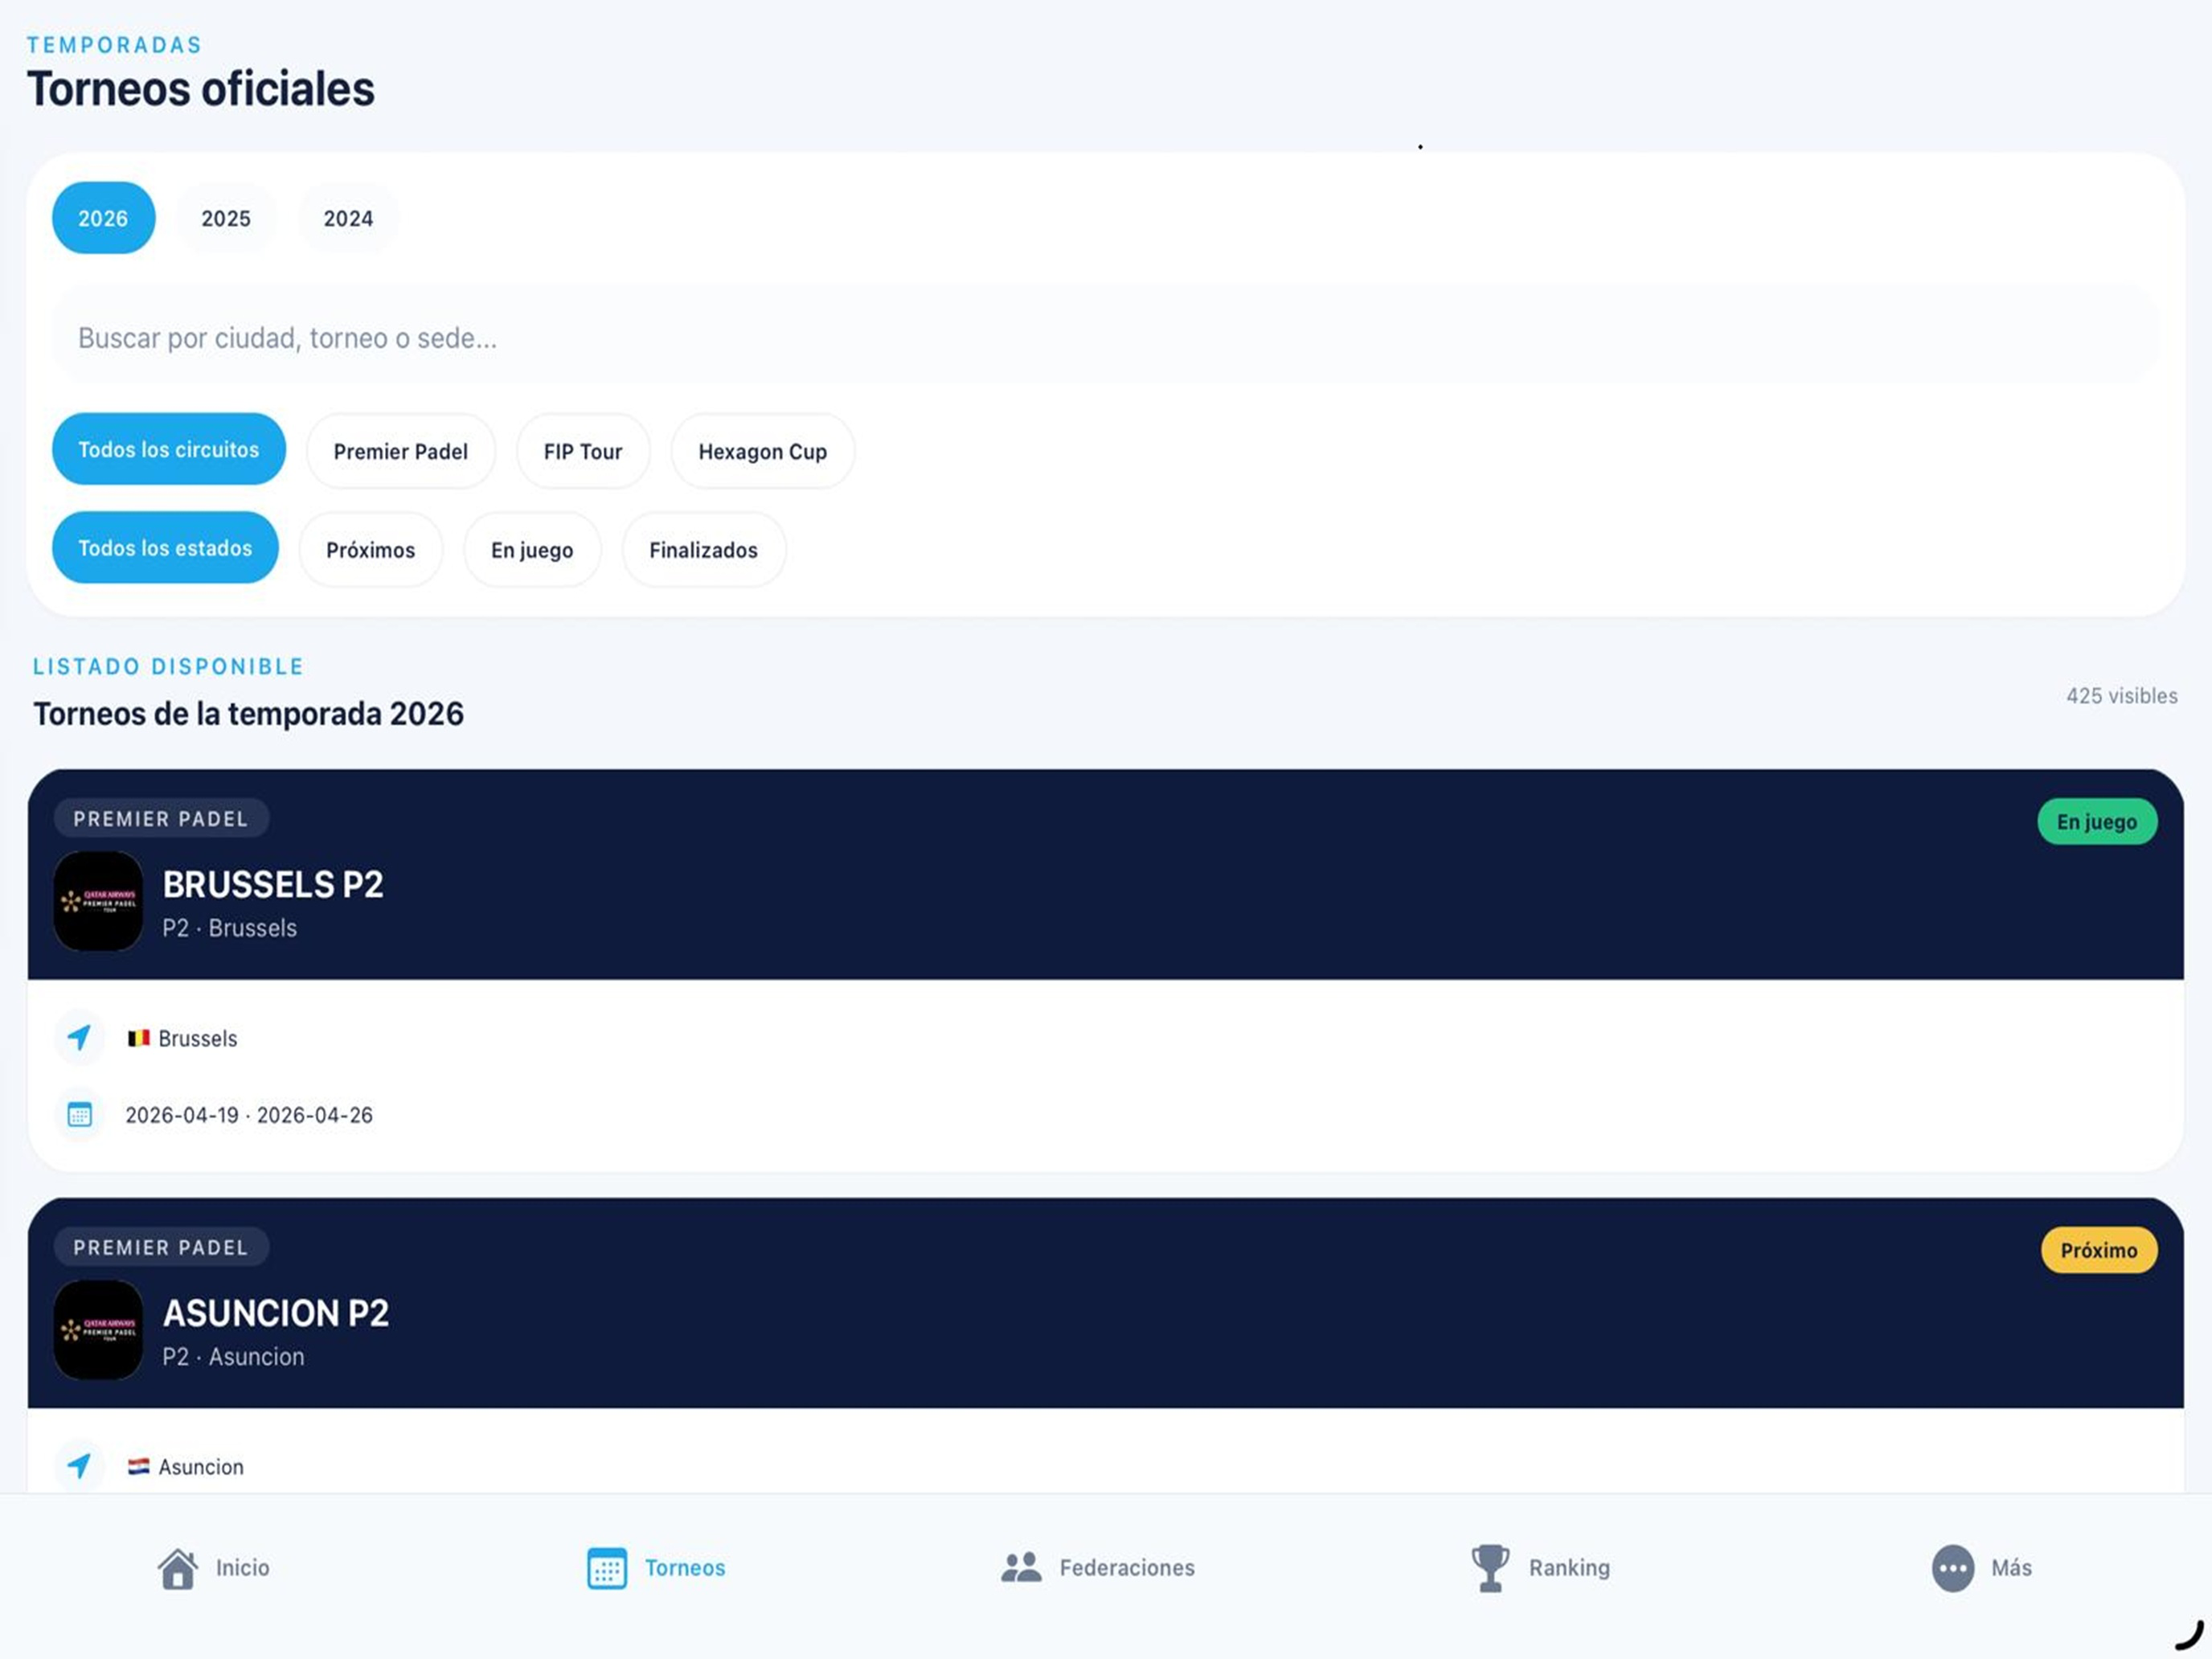This screenshot has height=1659, width=2212.
Task: Open the Más ellipsis icon
Action: pyautogui.click(x=1953, y=1568)
